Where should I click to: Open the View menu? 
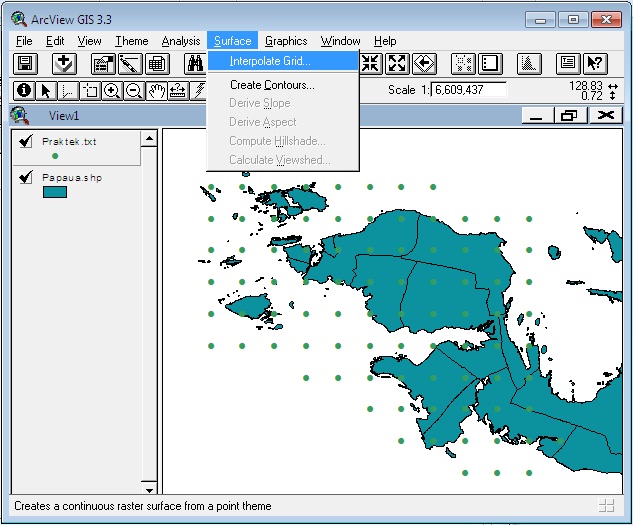click(89, 41)
